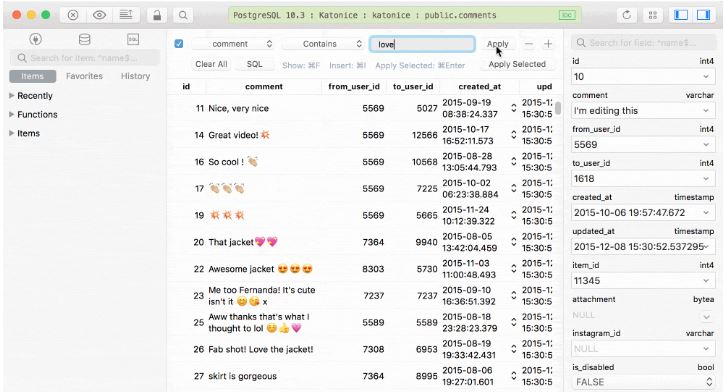Image resolution: width=726 pixels, height=392 pixels.
Task: Select the 'Fab shot! Love the jacket!' cell
Action: coord(261,349)
